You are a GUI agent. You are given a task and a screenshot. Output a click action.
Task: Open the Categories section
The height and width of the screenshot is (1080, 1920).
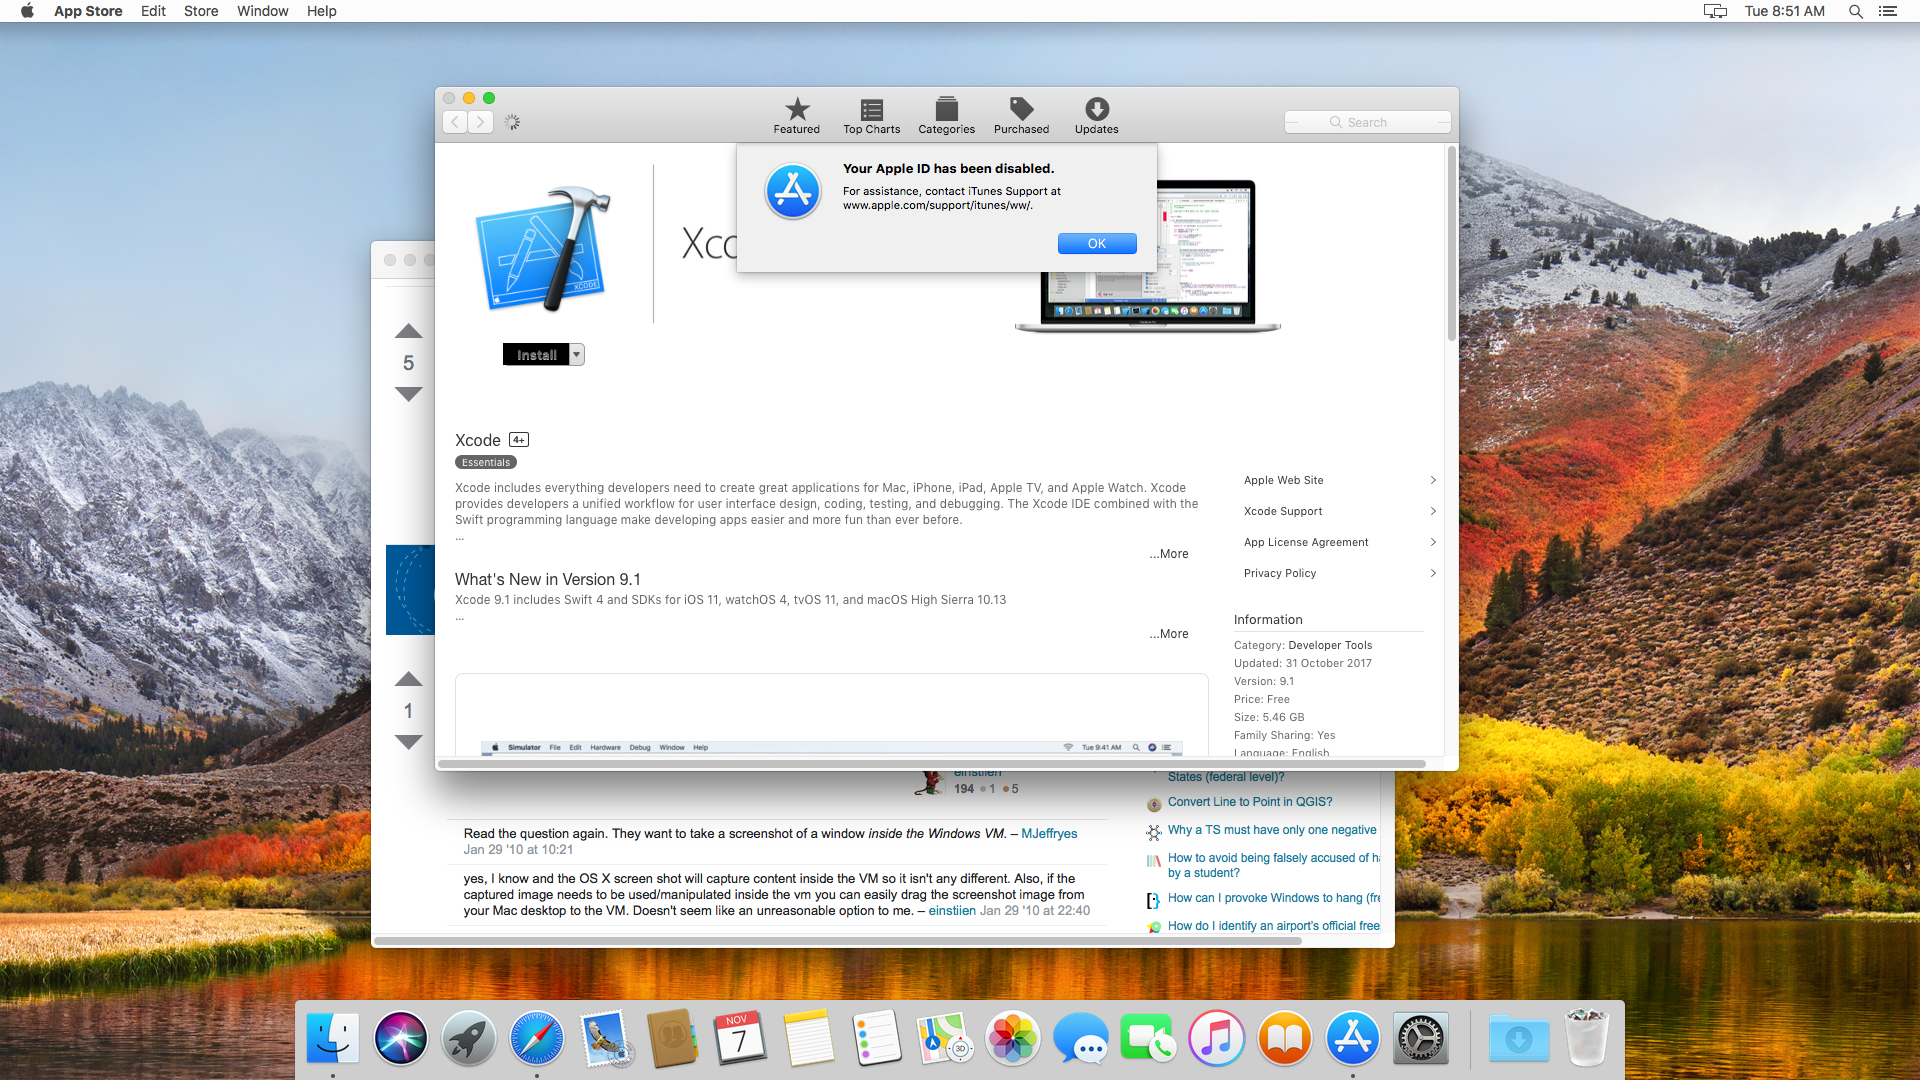pyautogui.click(x=946, y=115)
